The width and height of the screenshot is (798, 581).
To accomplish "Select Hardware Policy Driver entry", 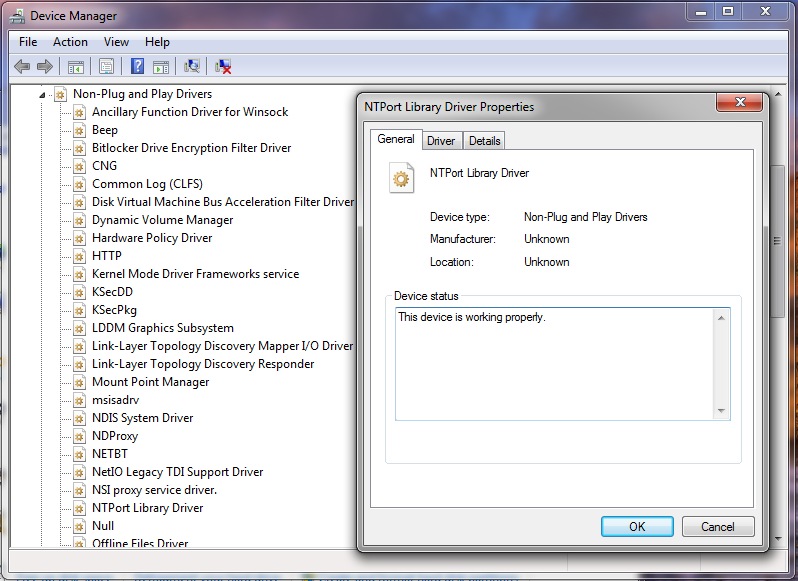I will click(152, 238).
